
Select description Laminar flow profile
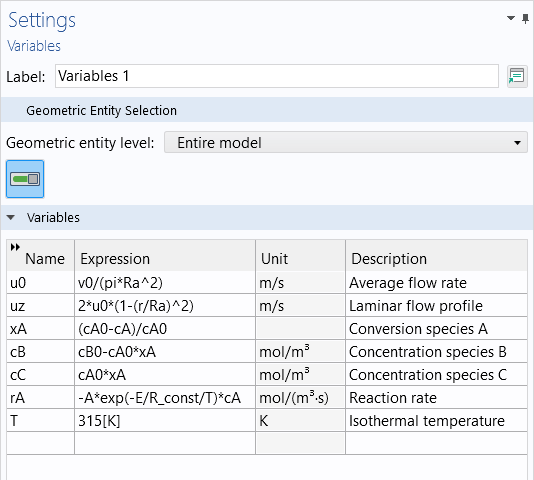pyautogui.click(x=436, y=306)
